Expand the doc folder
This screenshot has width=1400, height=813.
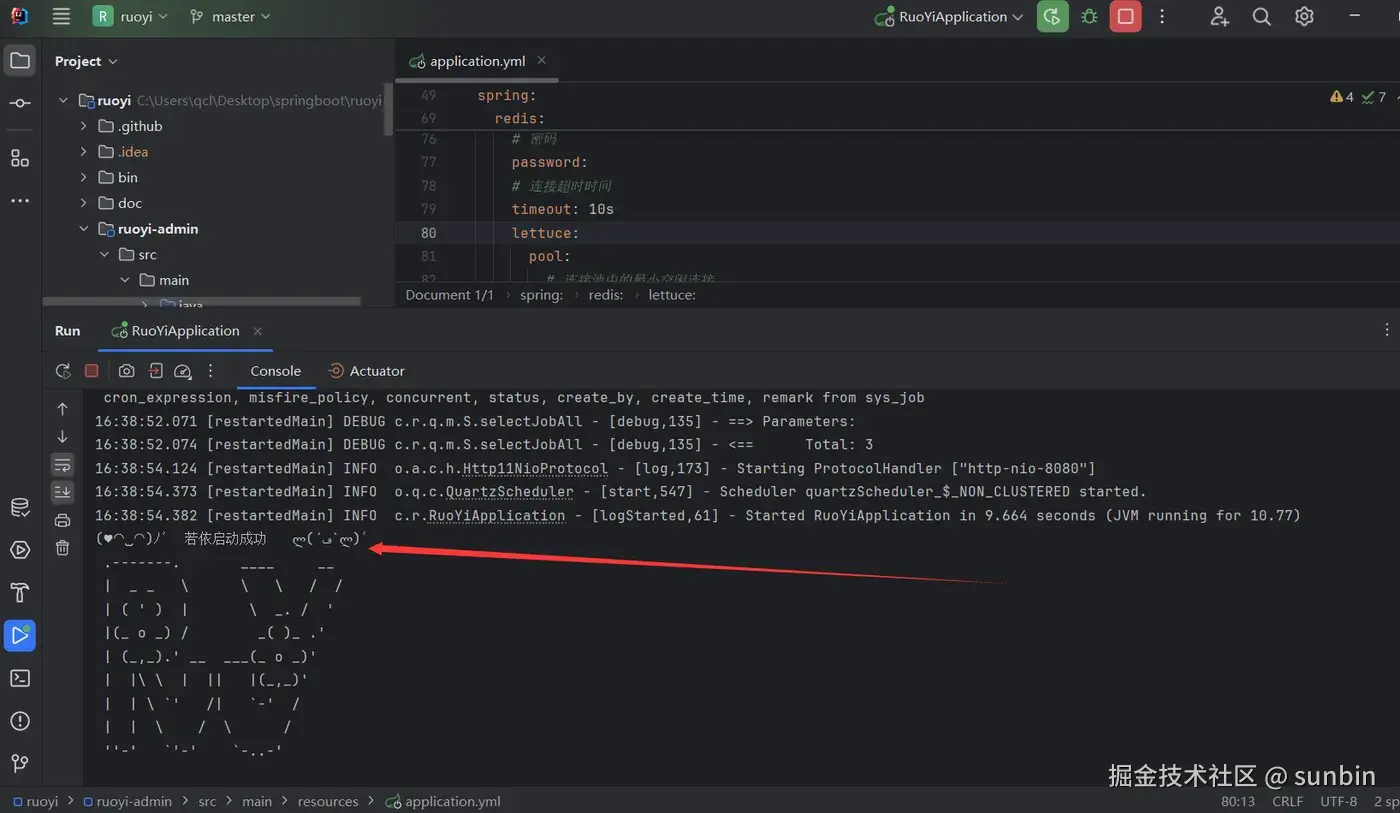click(84, 203)
